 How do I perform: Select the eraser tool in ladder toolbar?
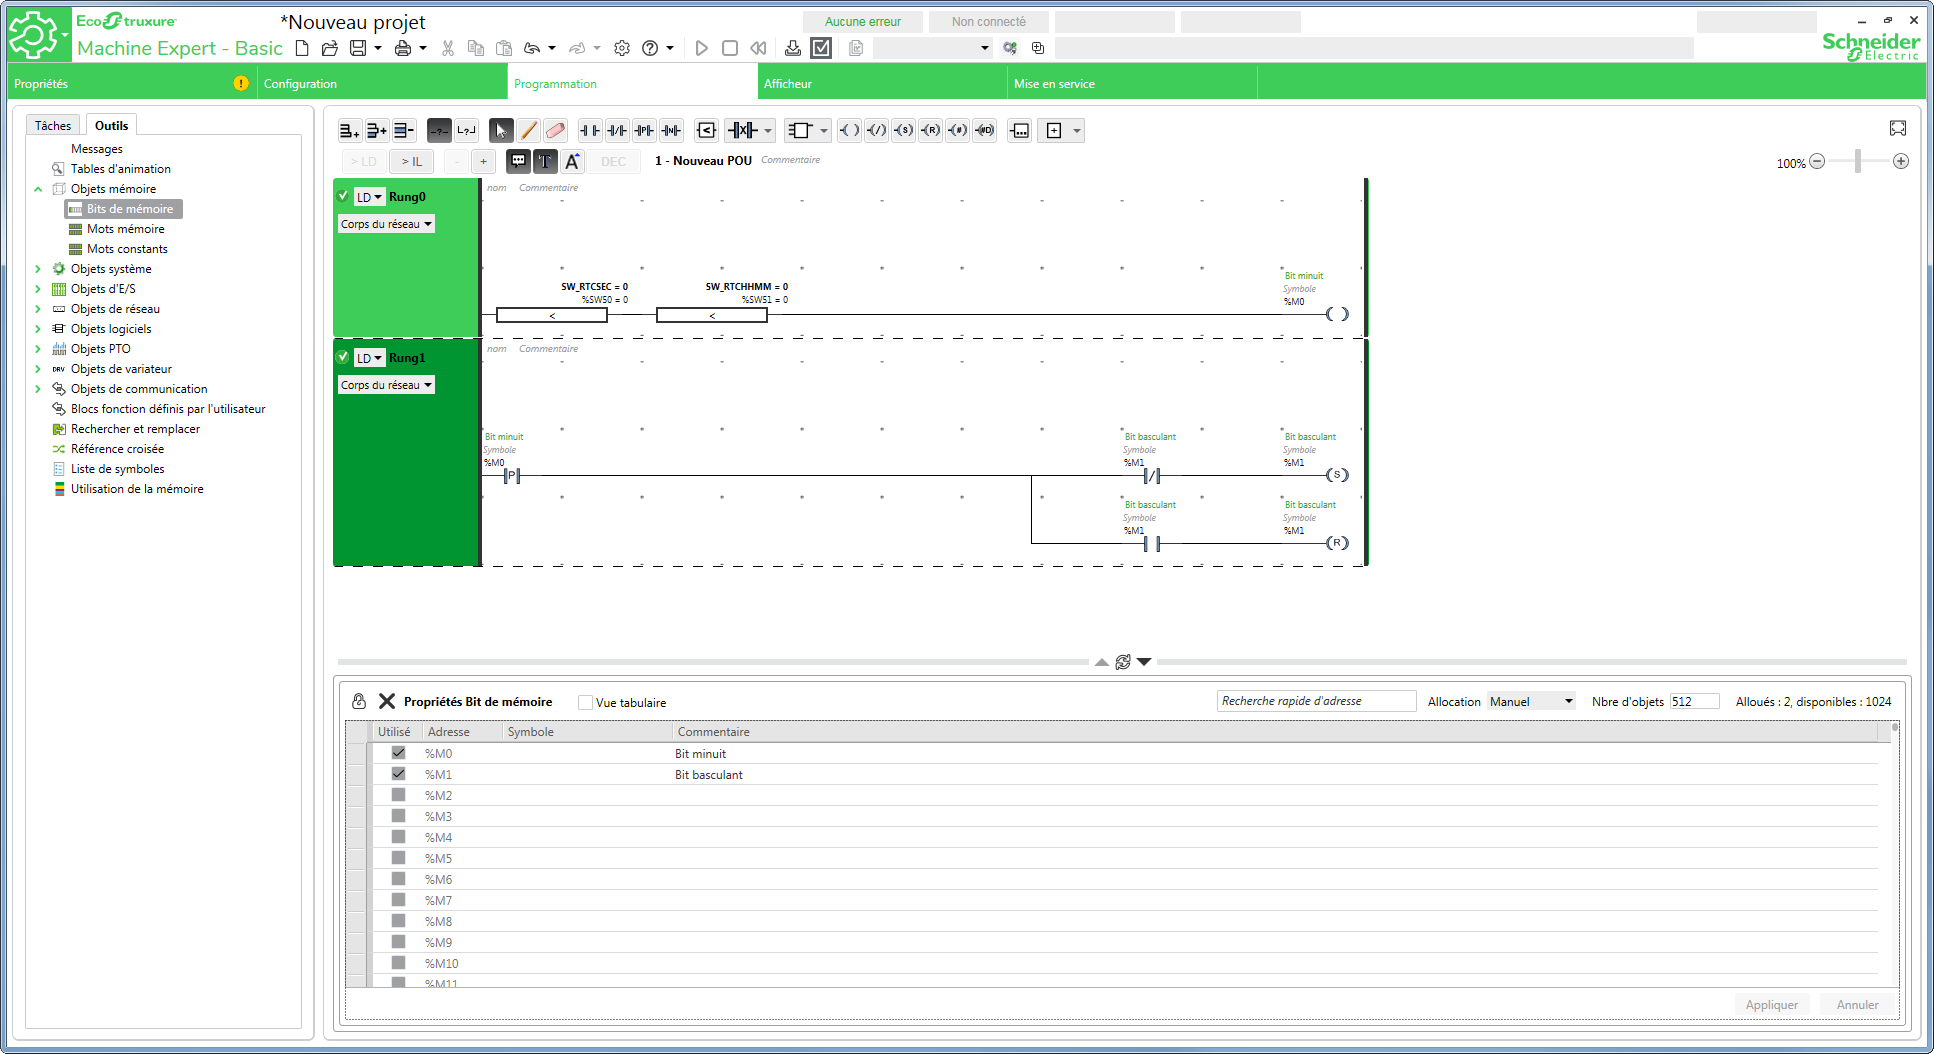pyautogui.click(x=555, y=131)
